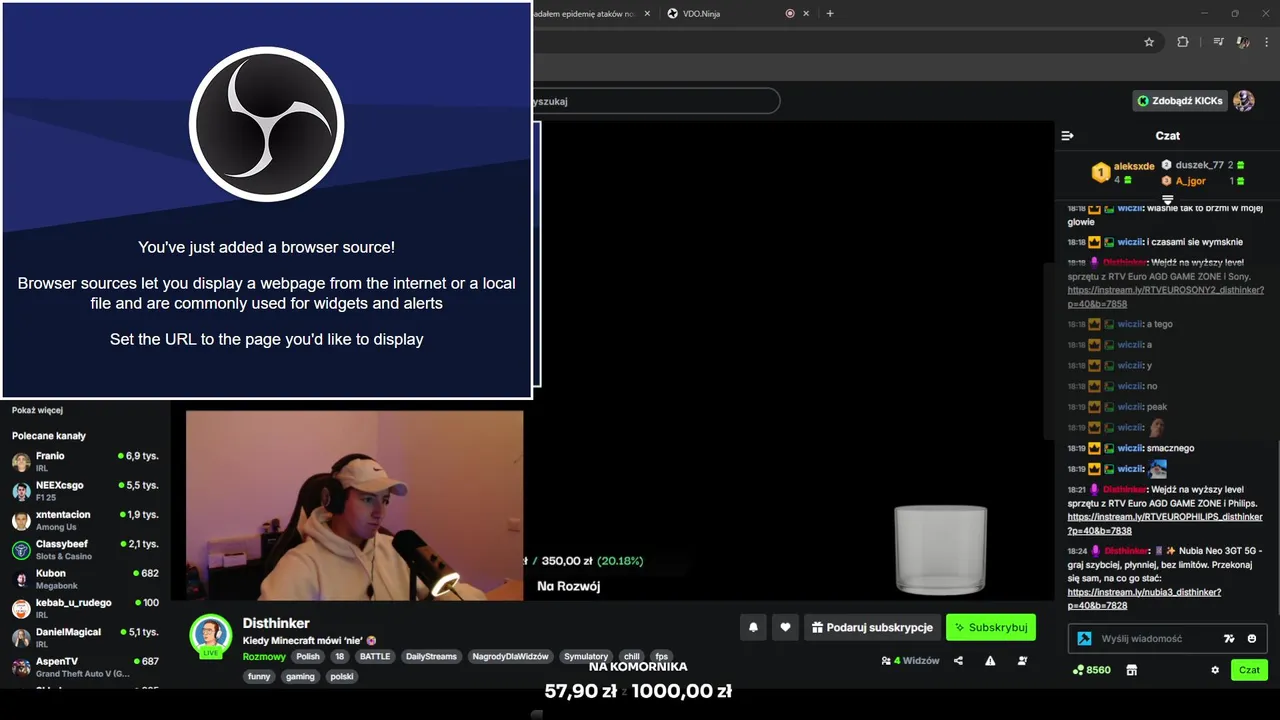Open Classybeef recommended channel
The width and height of the screenshot is (1280, 720).
pos(85,549)
